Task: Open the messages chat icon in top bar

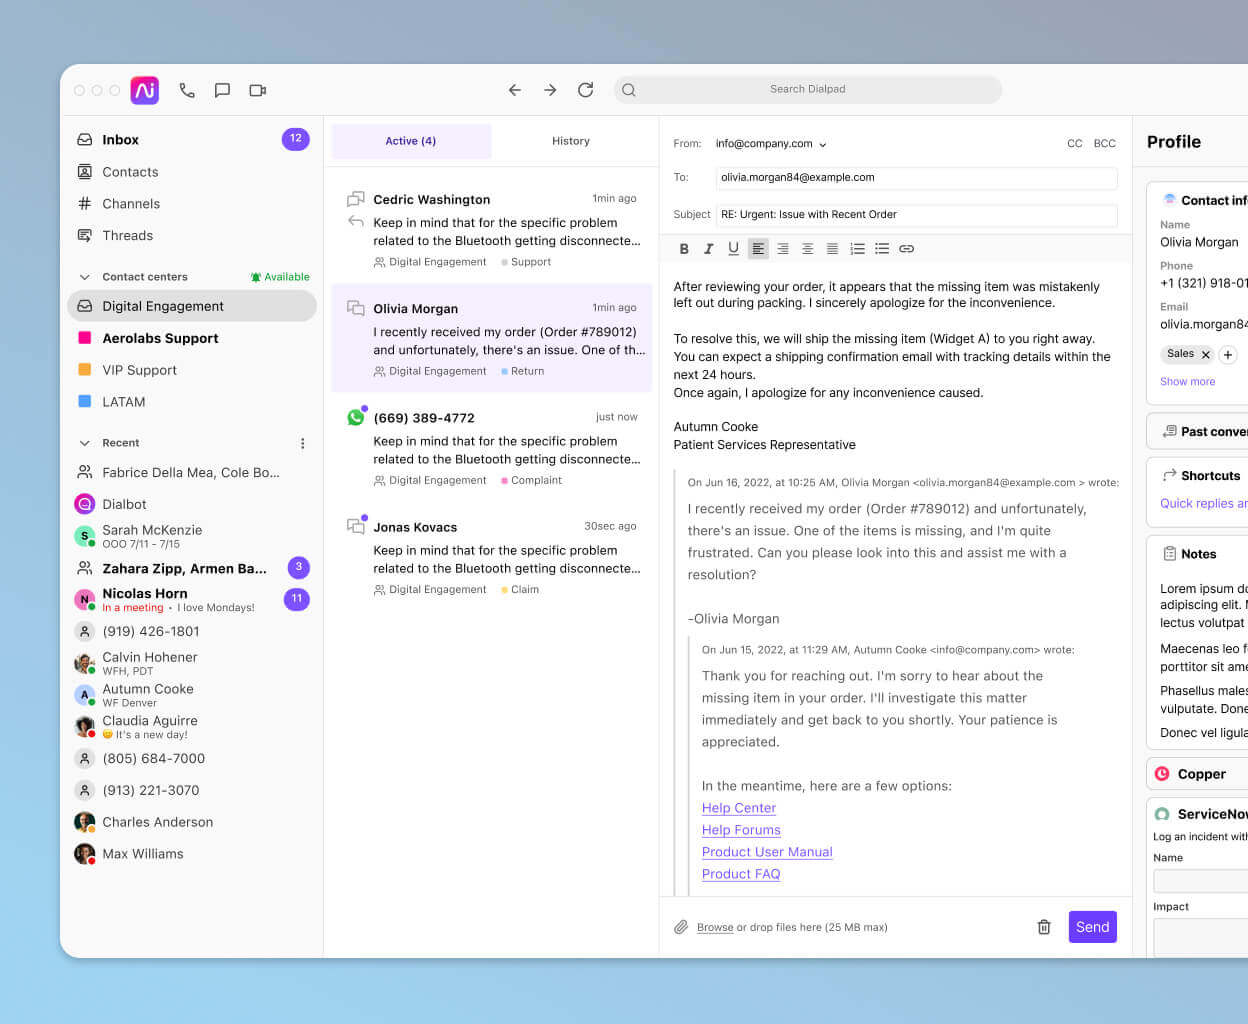Action: tap(222, 90)
